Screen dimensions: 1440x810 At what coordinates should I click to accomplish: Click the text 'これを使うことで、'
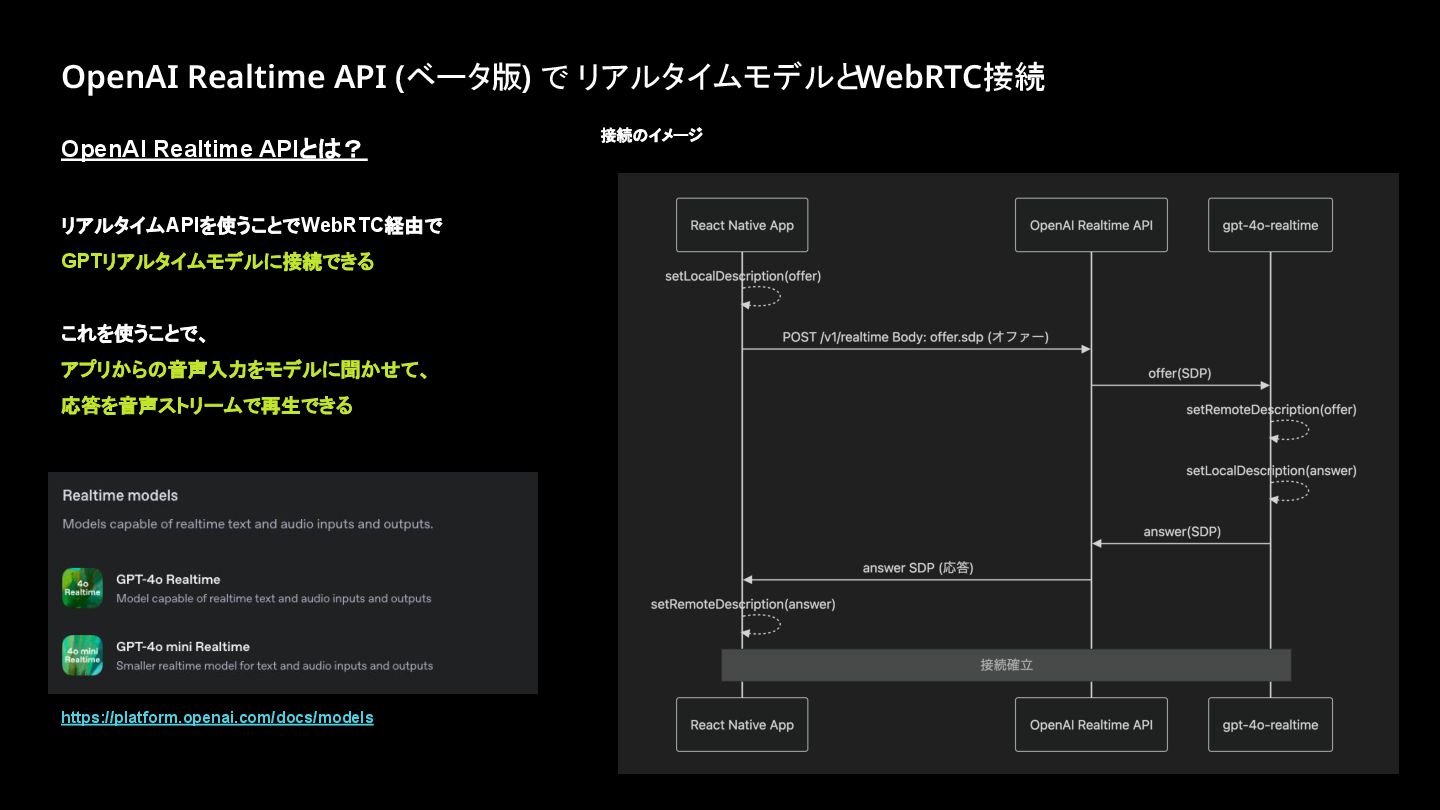coord(134,334)
